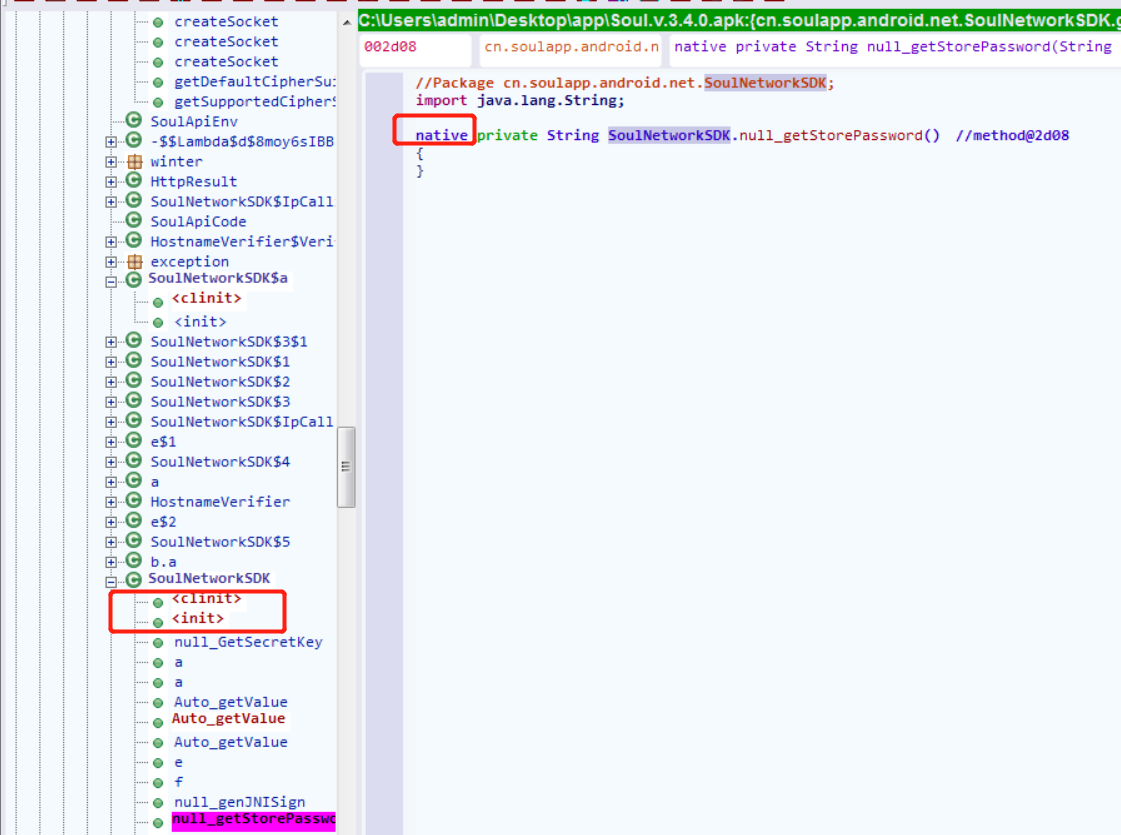Expand the SoulNetworkSDK$3$1 node
Viewport: 1121px width, 835px height.
point(111,342)
